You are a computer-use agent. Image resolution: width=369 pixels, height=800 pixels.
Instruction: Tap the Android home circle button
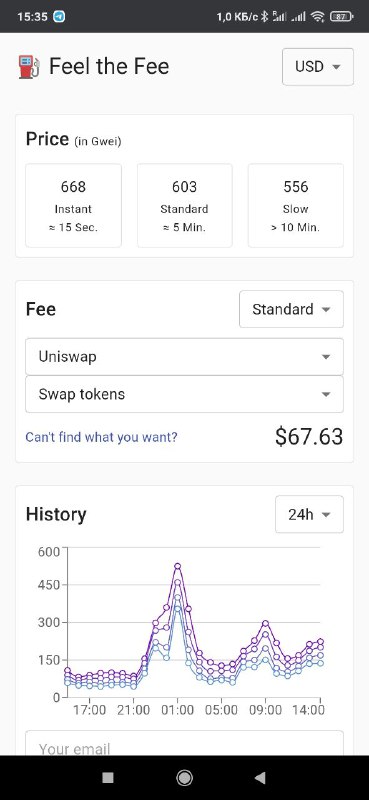pos(184,778)
